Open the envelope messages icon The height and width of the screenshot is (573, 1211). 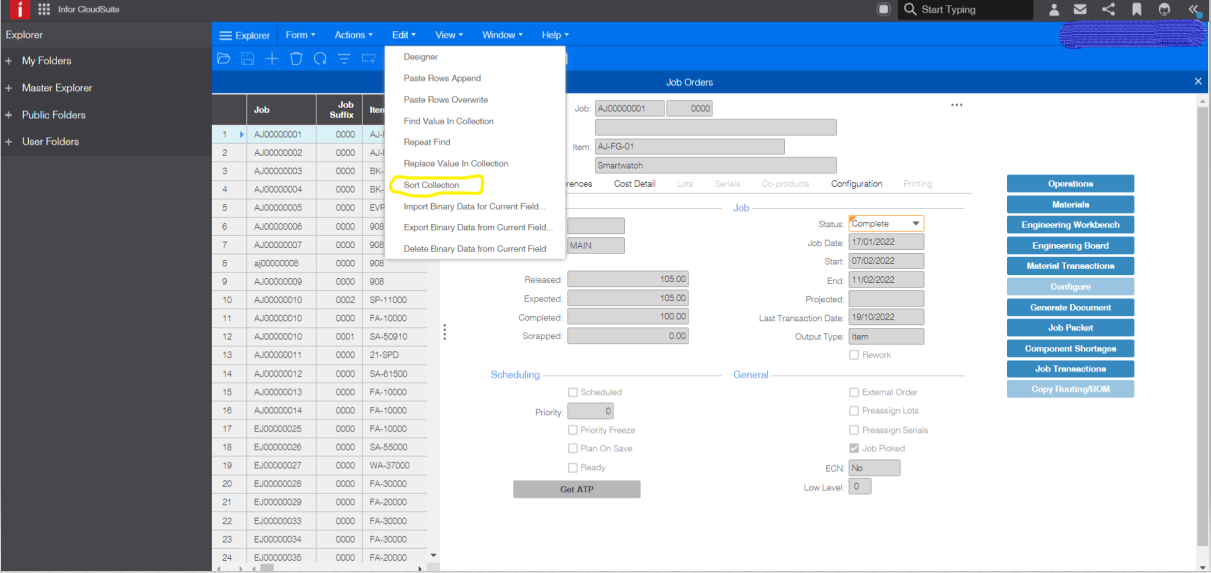(1081, 10)
